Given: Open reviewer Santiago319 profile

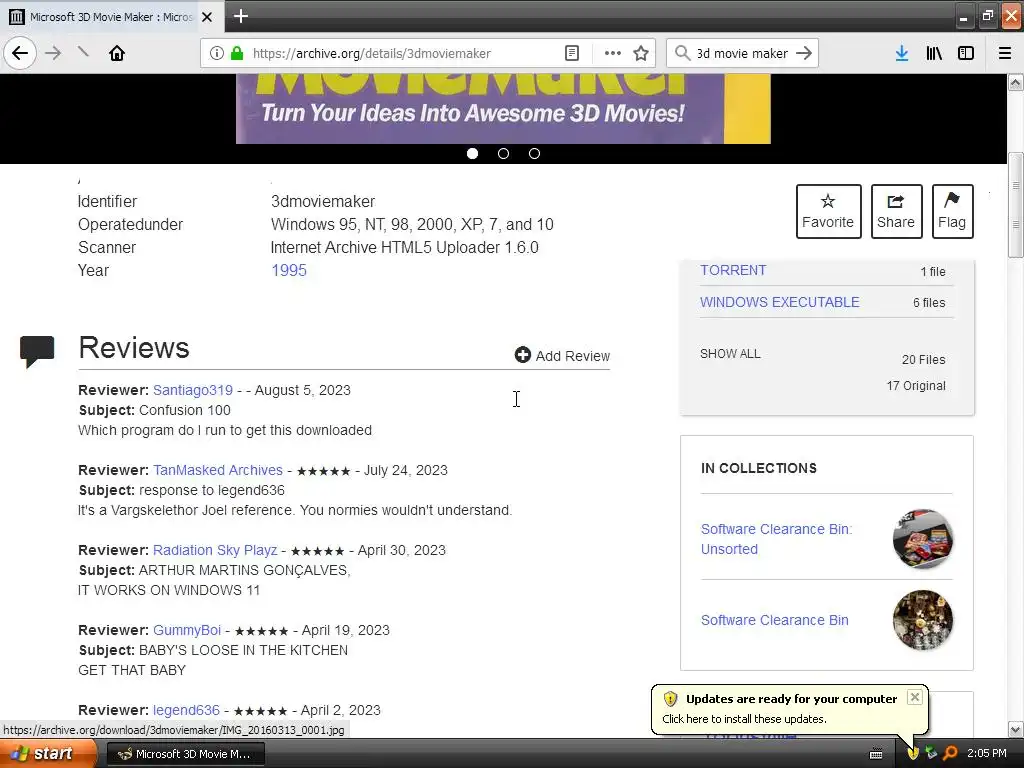Looking at the screenshot, I should [193, 390].
